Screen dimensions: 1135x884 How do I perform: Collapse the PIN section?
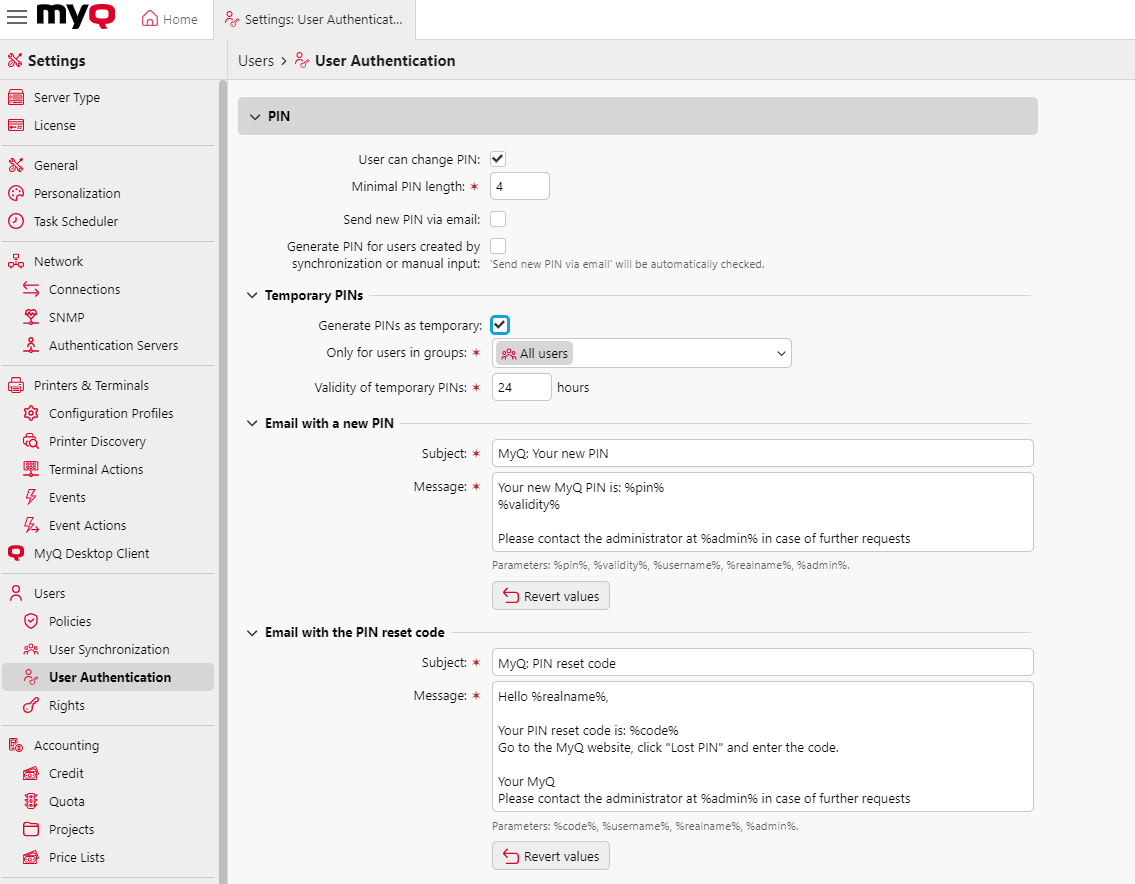pyautogui.click(x=256, y=116)
